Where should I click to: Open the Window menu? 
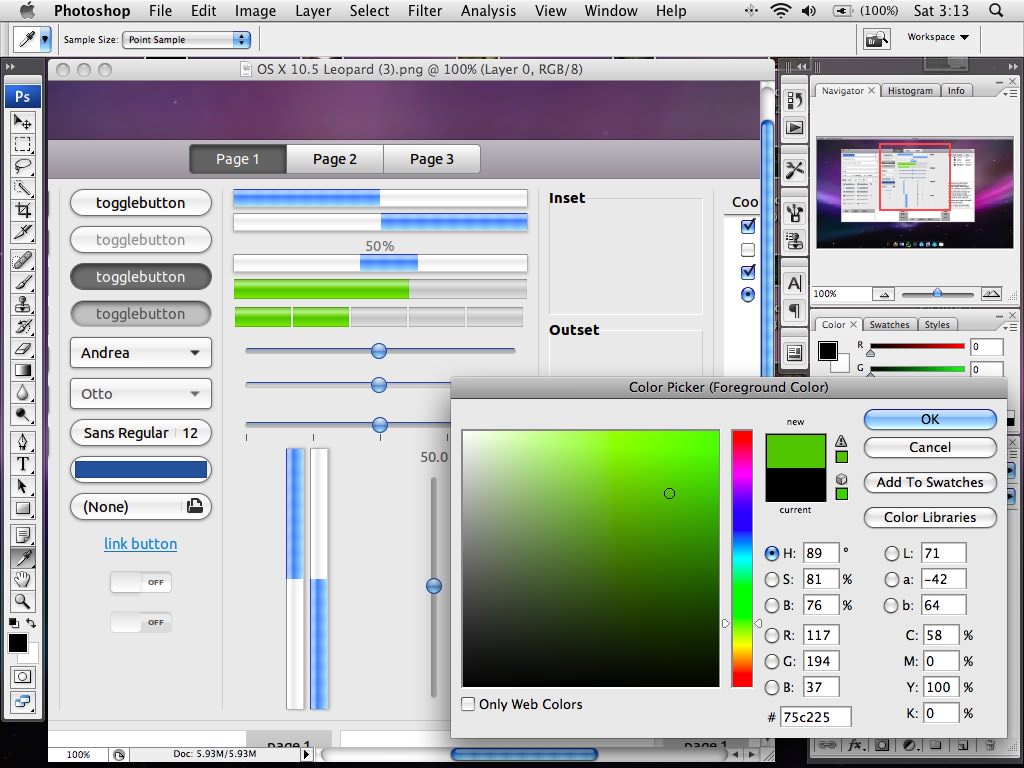click(611, 10)
